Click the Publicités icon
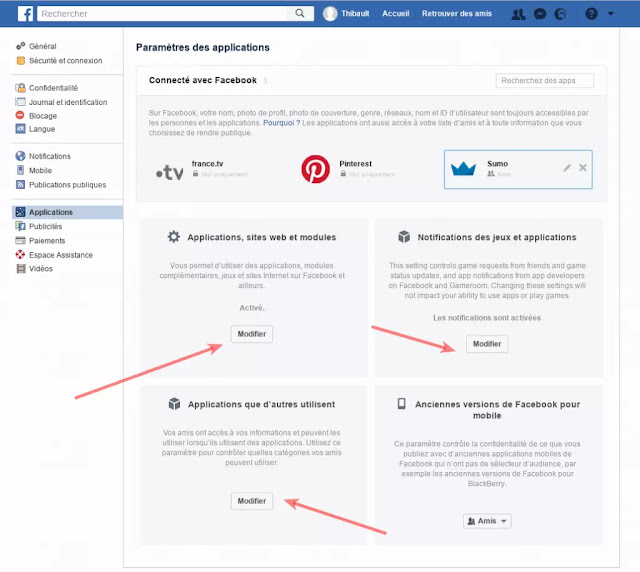Image resolution: width=640 pixels, height=572 pixels. (x=20, y=226)
